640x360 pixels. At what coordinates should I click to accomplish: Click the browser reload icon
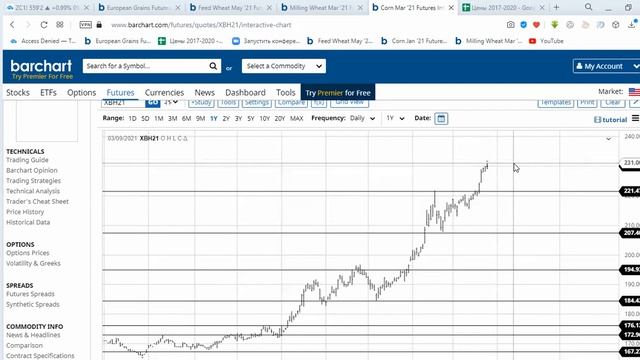[44, 25]
